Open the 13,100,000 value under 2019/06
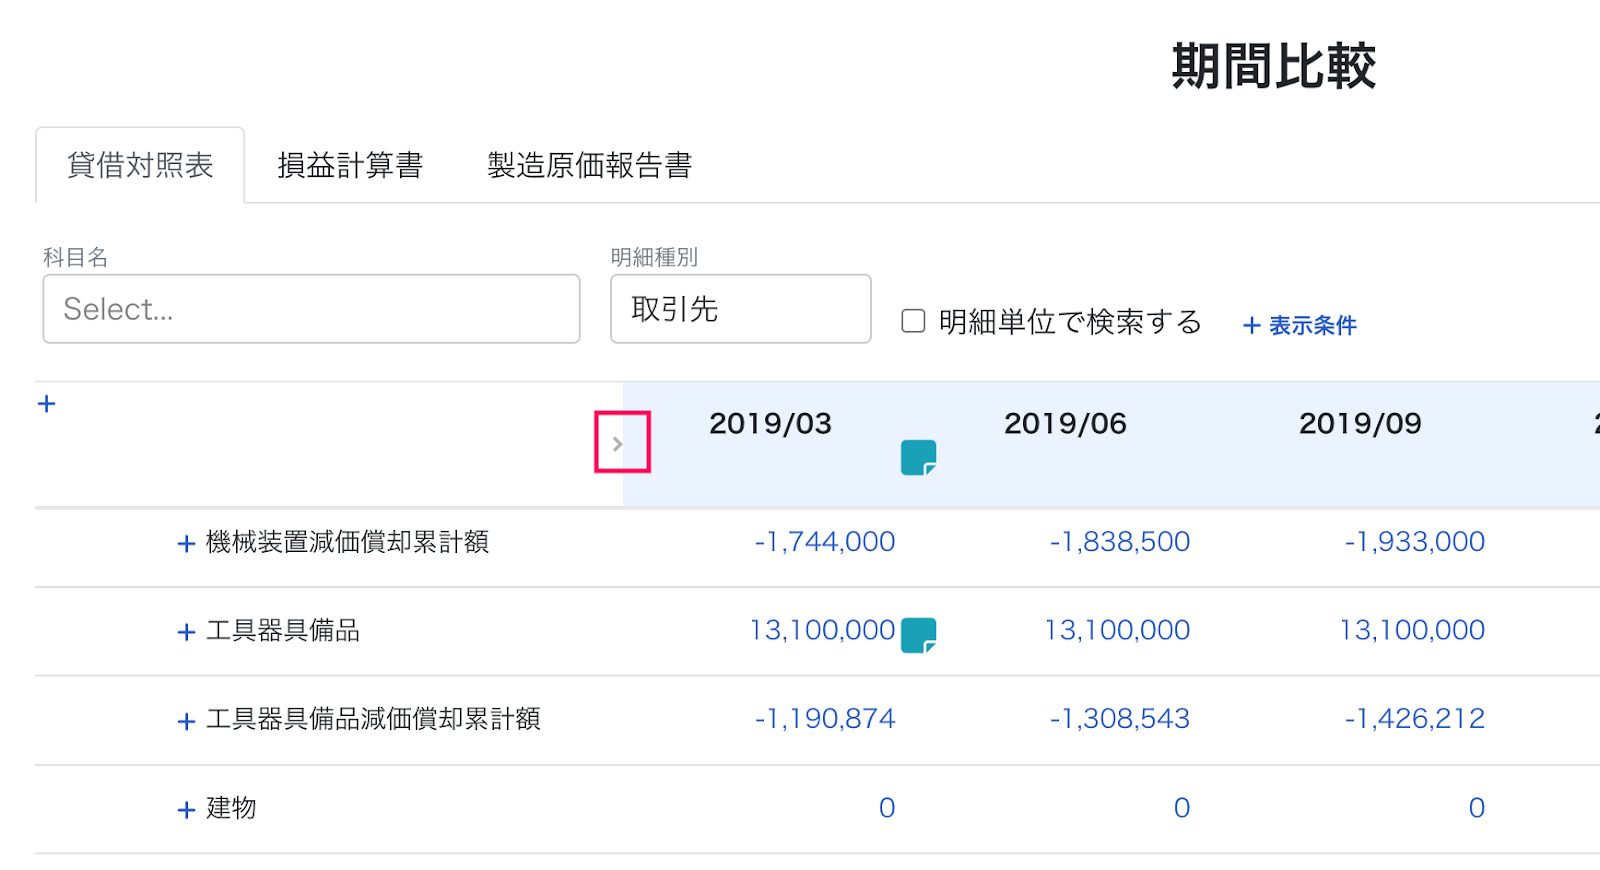 (x=1117, y=630)
